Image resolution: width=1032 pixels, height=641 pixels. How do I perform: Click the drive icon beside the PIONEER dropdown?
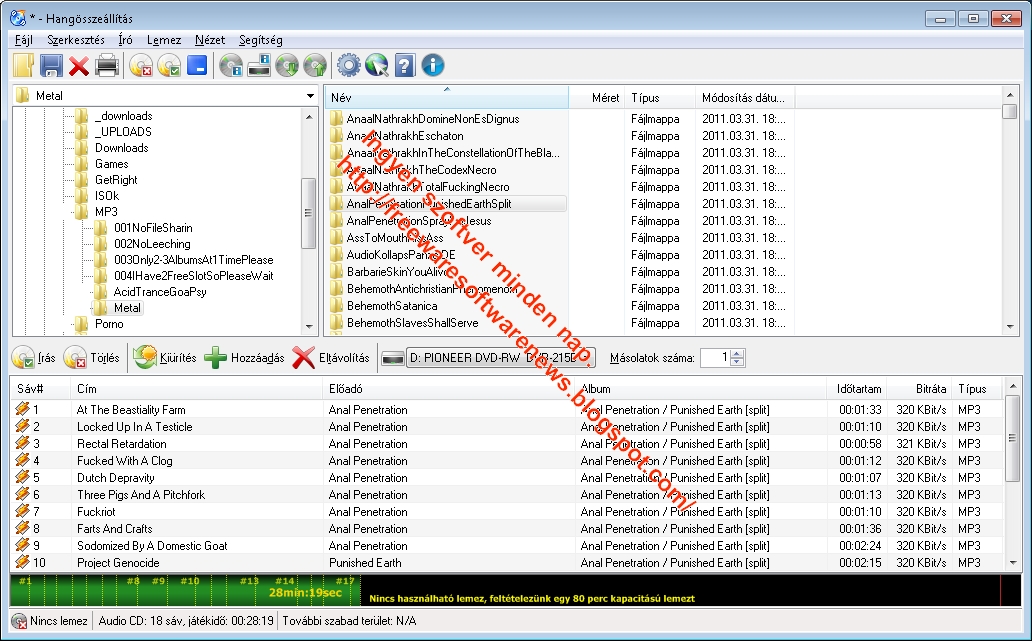pyautogui.click(x=392, y=358)
